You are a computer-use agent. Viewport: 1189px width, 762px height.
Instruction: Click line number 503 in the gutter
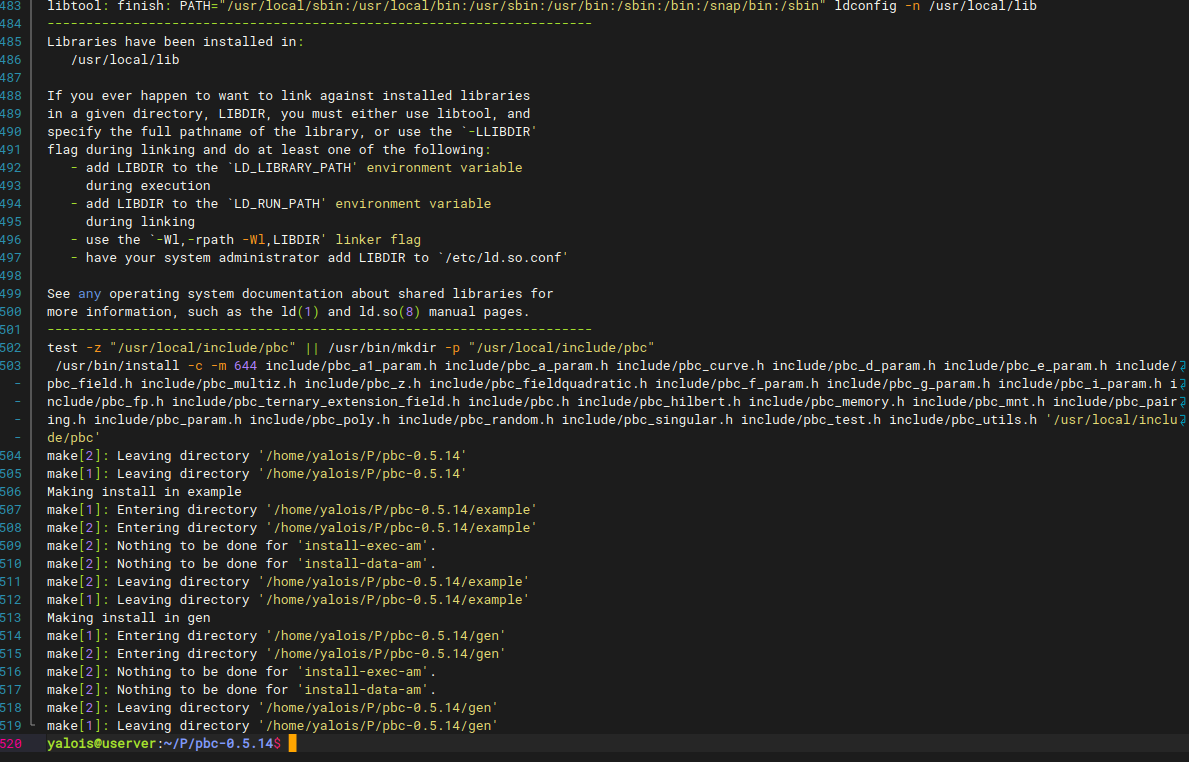(x=11, y=366)
